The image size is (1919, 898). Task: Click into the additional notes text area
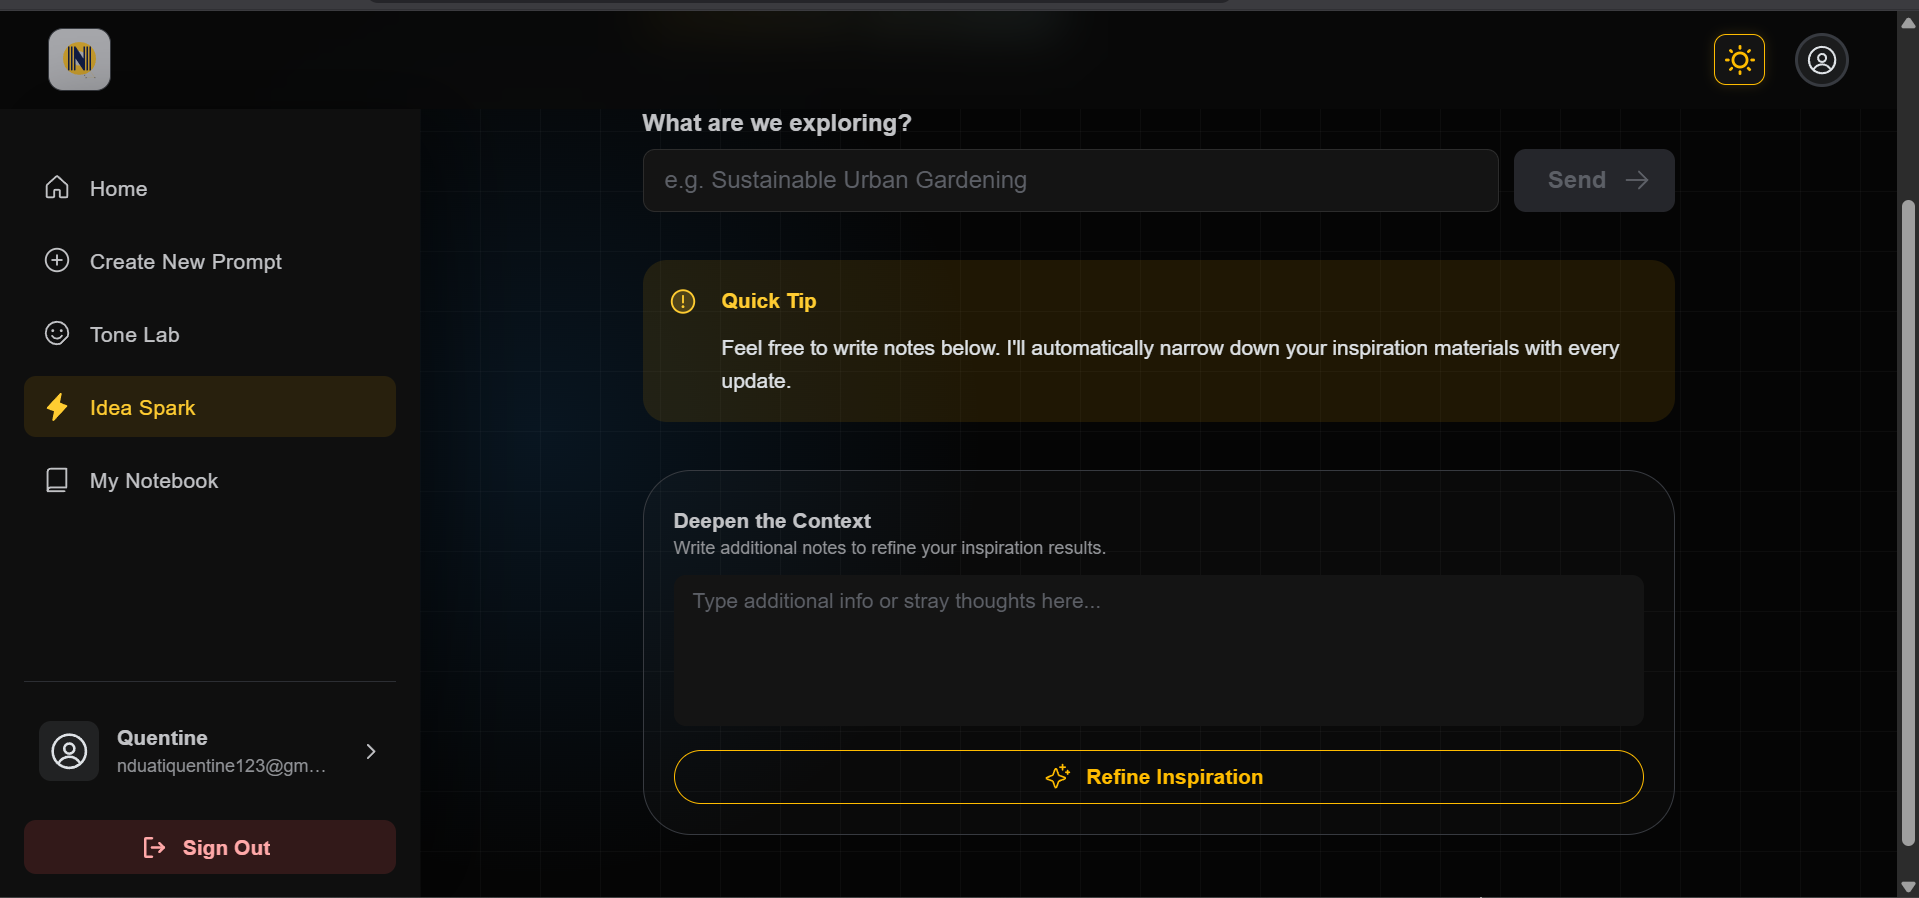point(1158,650)
